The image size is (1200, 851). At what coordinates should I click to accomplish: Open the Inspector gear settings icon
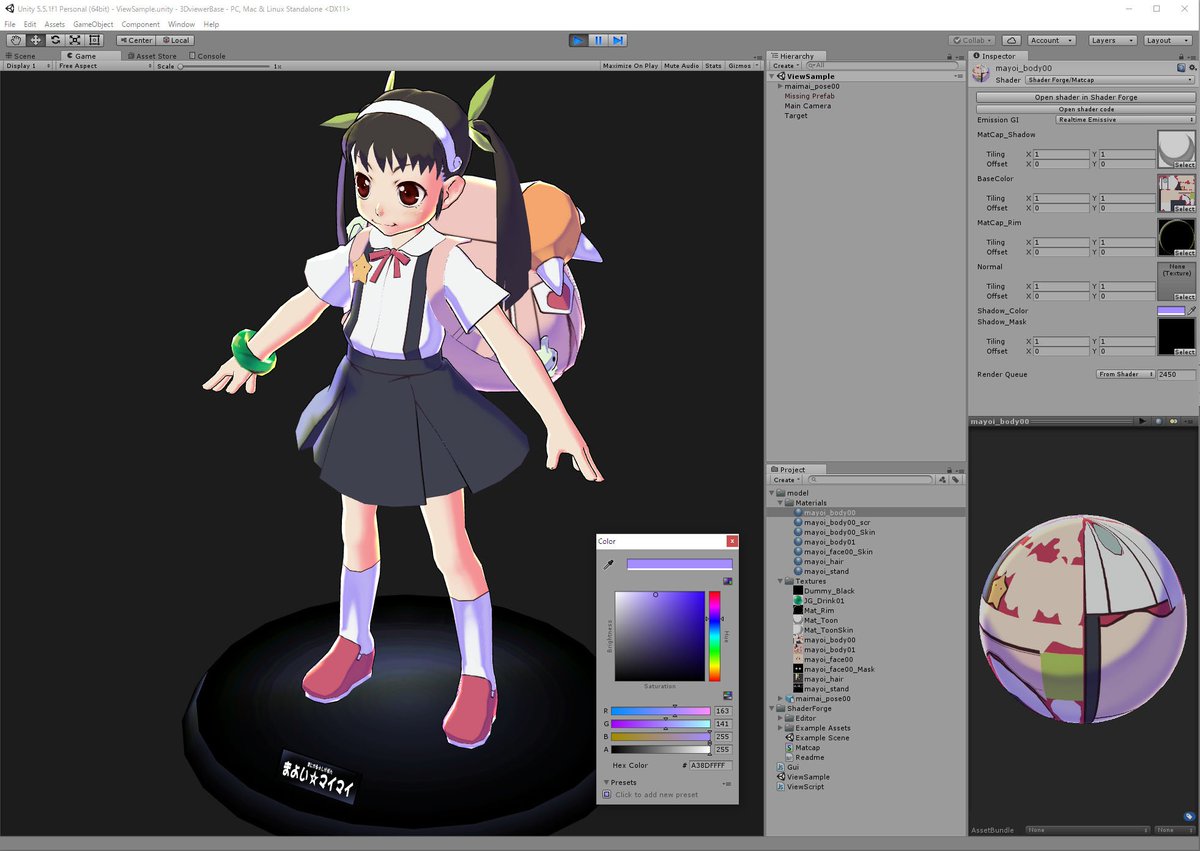(1192, 68)
